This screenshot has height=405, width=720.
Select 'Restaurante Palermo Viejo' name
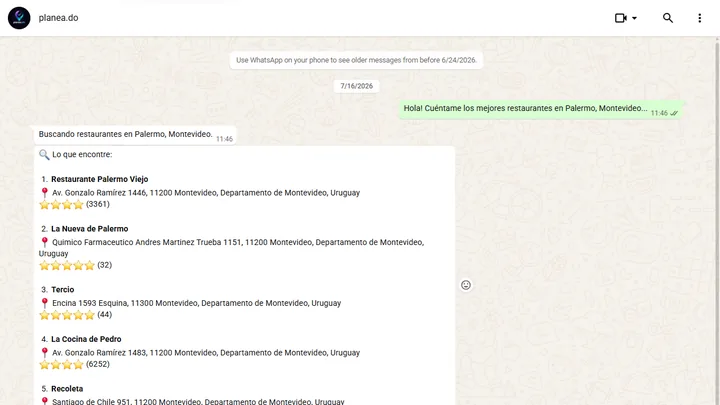(100, 179)
